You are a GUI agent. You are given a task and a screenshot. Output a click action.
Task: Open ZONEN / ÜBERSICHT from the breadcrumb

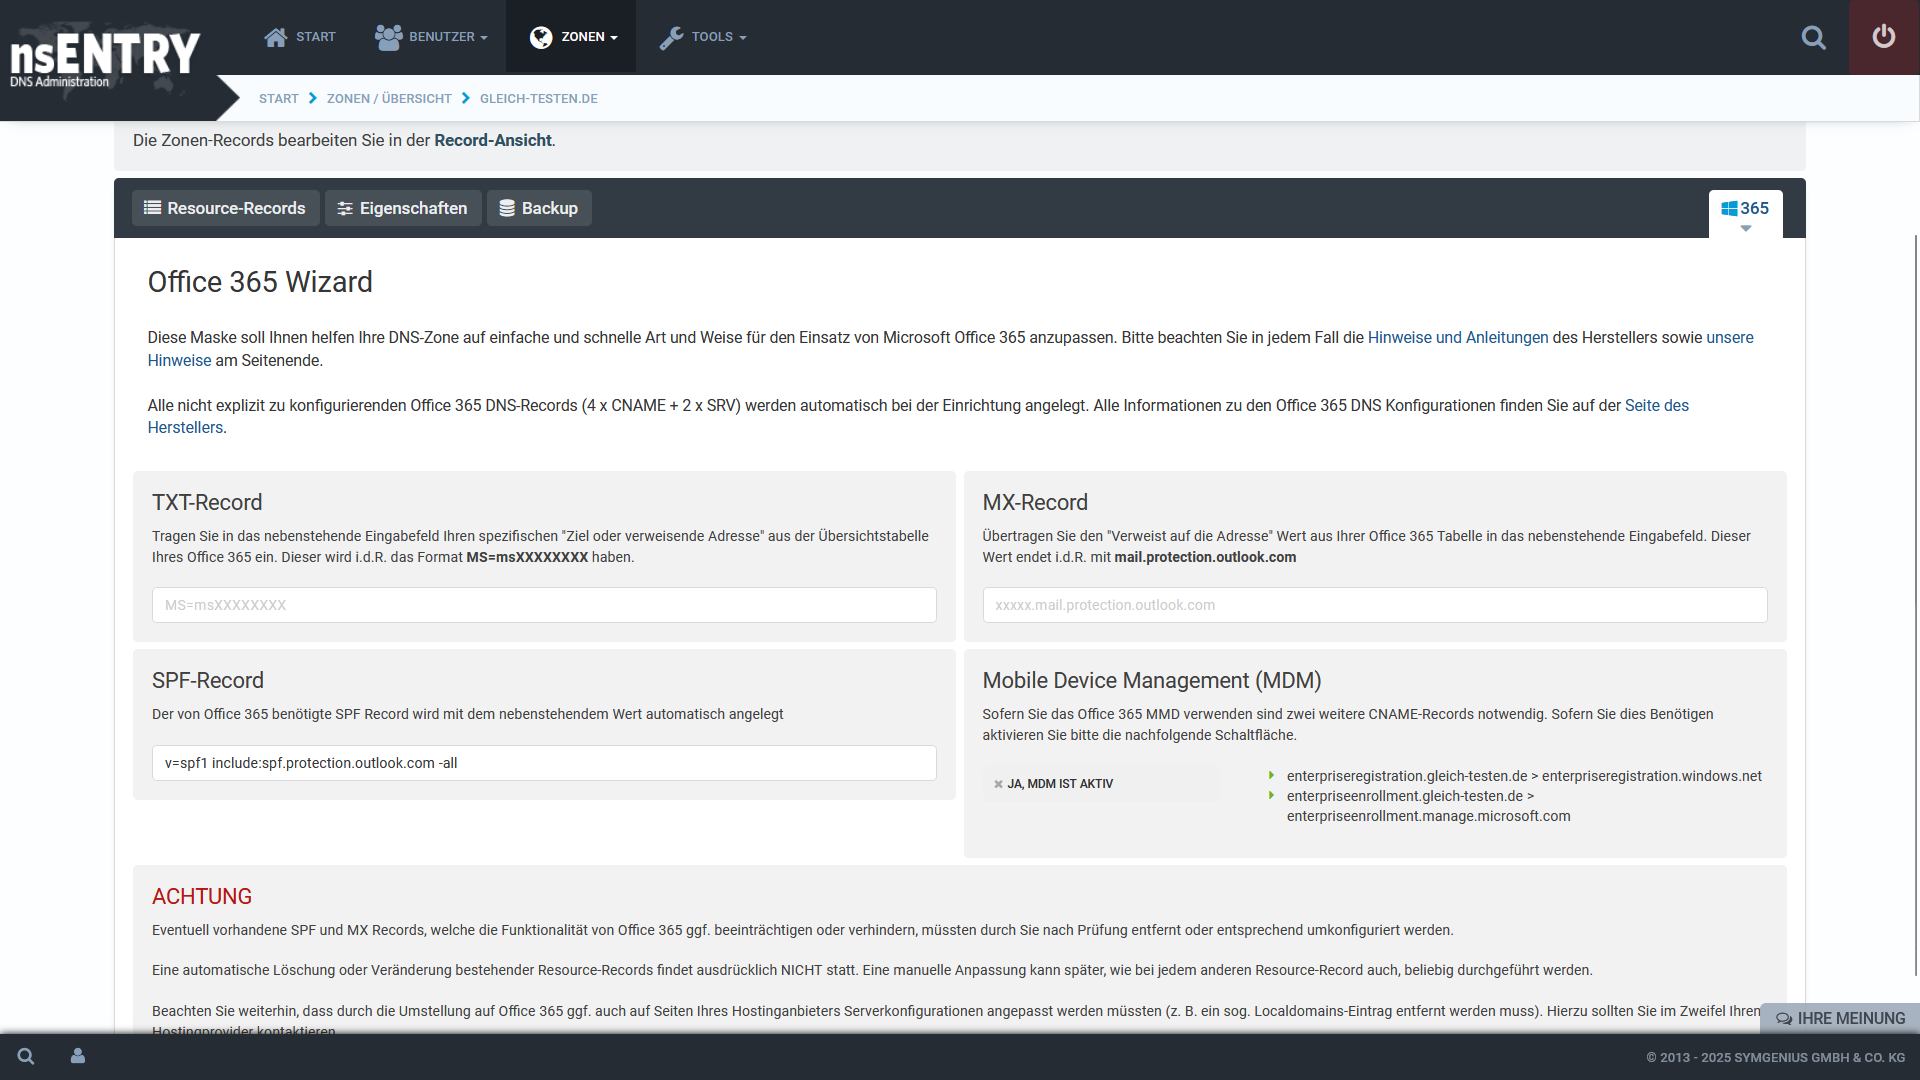[x=390, y=98]
